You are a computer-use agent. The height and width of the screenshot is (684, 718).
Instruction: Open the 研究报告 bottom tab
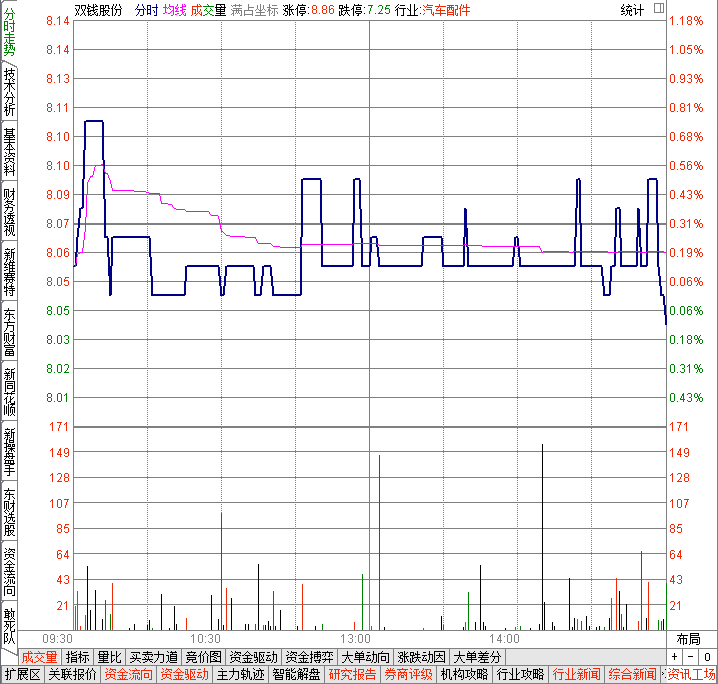coord(352,674)
